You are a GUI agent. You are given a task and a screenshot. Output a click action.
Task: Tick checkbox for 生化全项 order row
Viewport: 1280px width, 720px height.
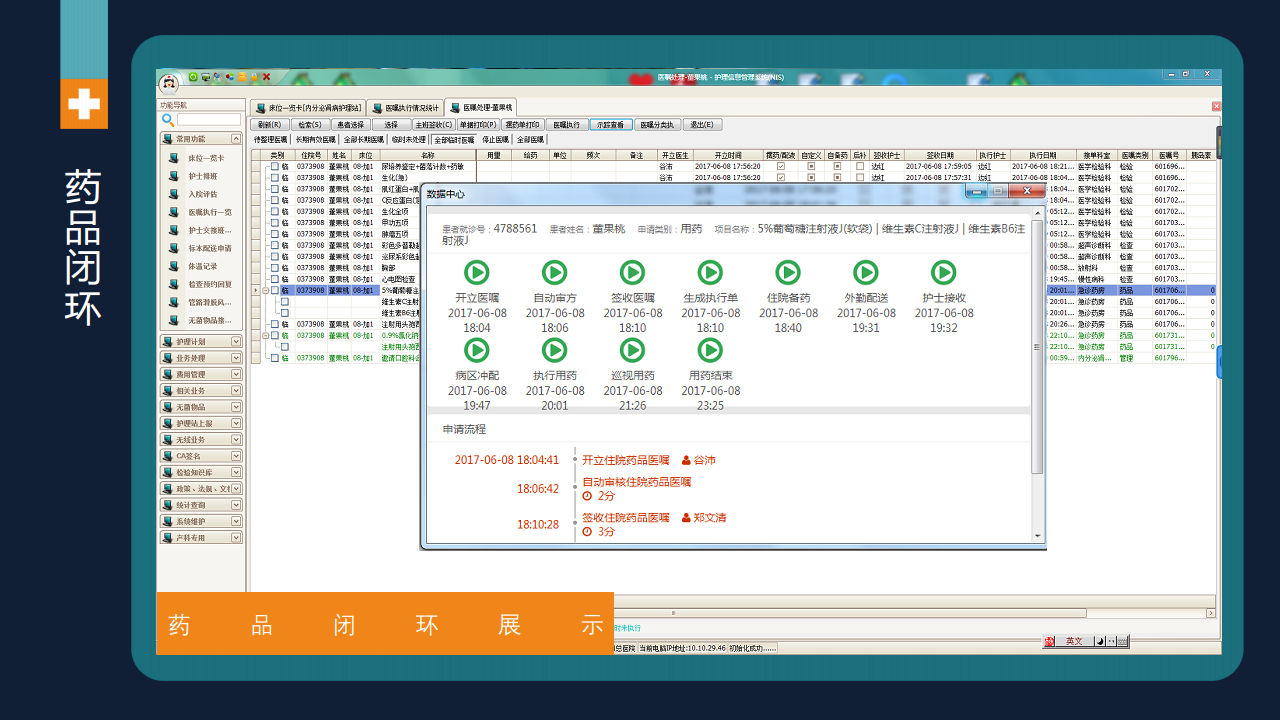coord(273,211)
